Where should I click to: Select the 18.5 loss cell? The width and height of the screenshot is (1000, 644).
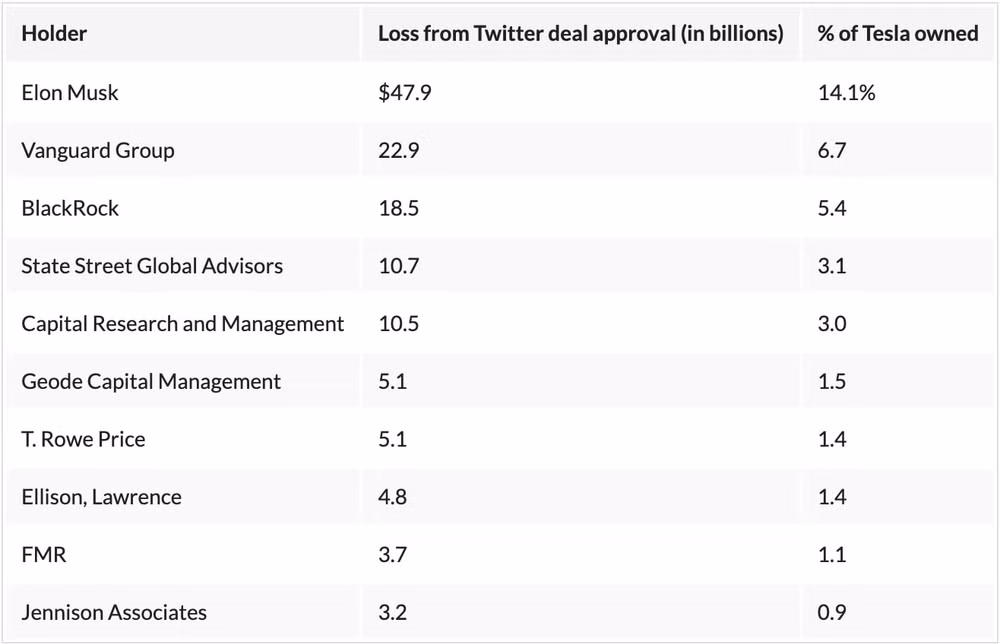(399, 209)
